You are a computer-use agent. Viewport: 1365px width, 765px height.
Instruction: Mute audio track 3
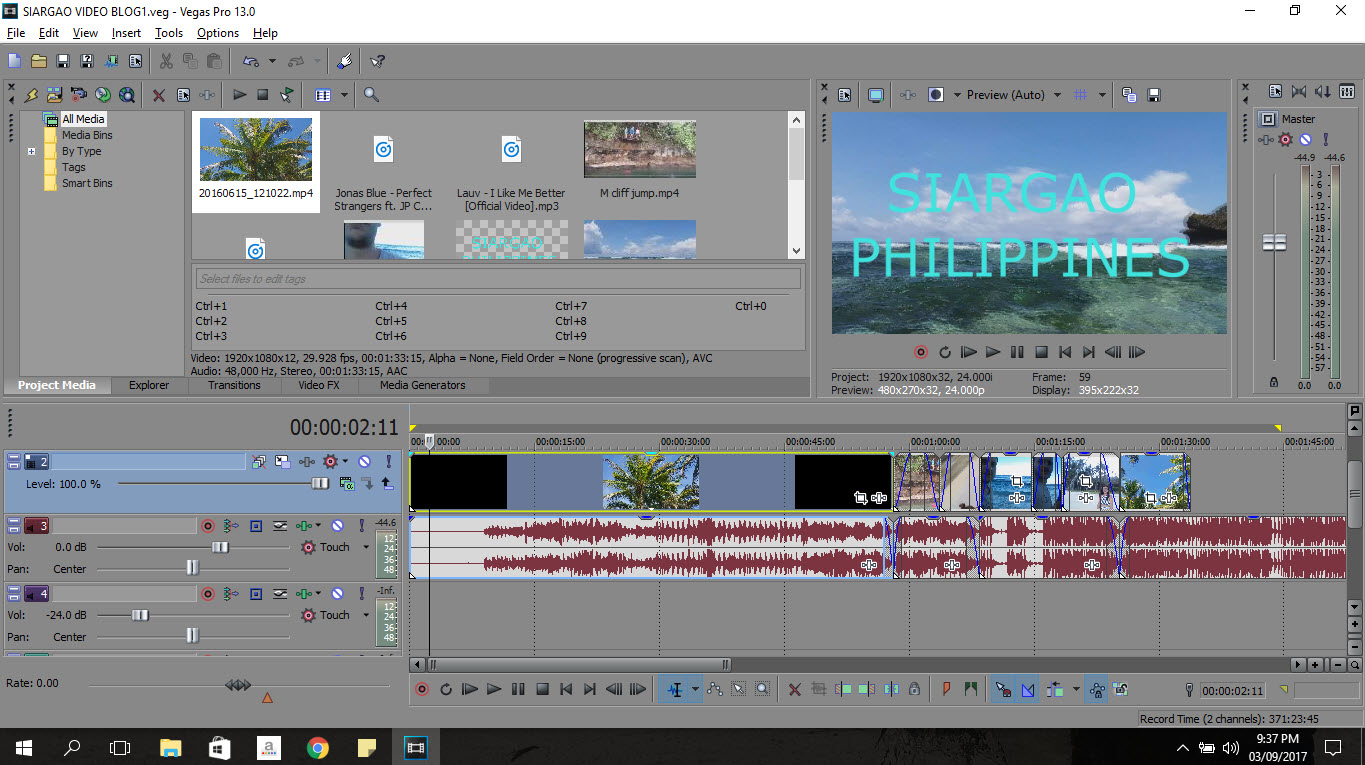coord(338,525)
